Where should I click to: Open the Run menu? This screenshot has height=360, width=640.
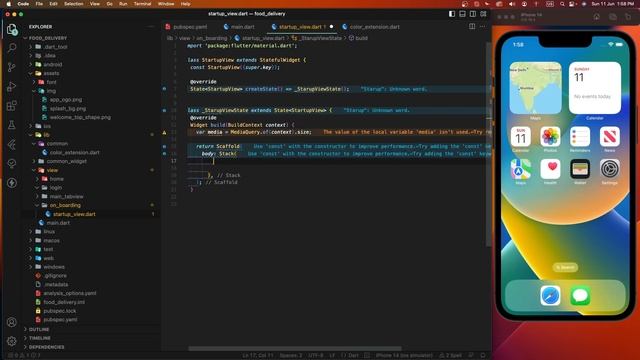point(123,4)
